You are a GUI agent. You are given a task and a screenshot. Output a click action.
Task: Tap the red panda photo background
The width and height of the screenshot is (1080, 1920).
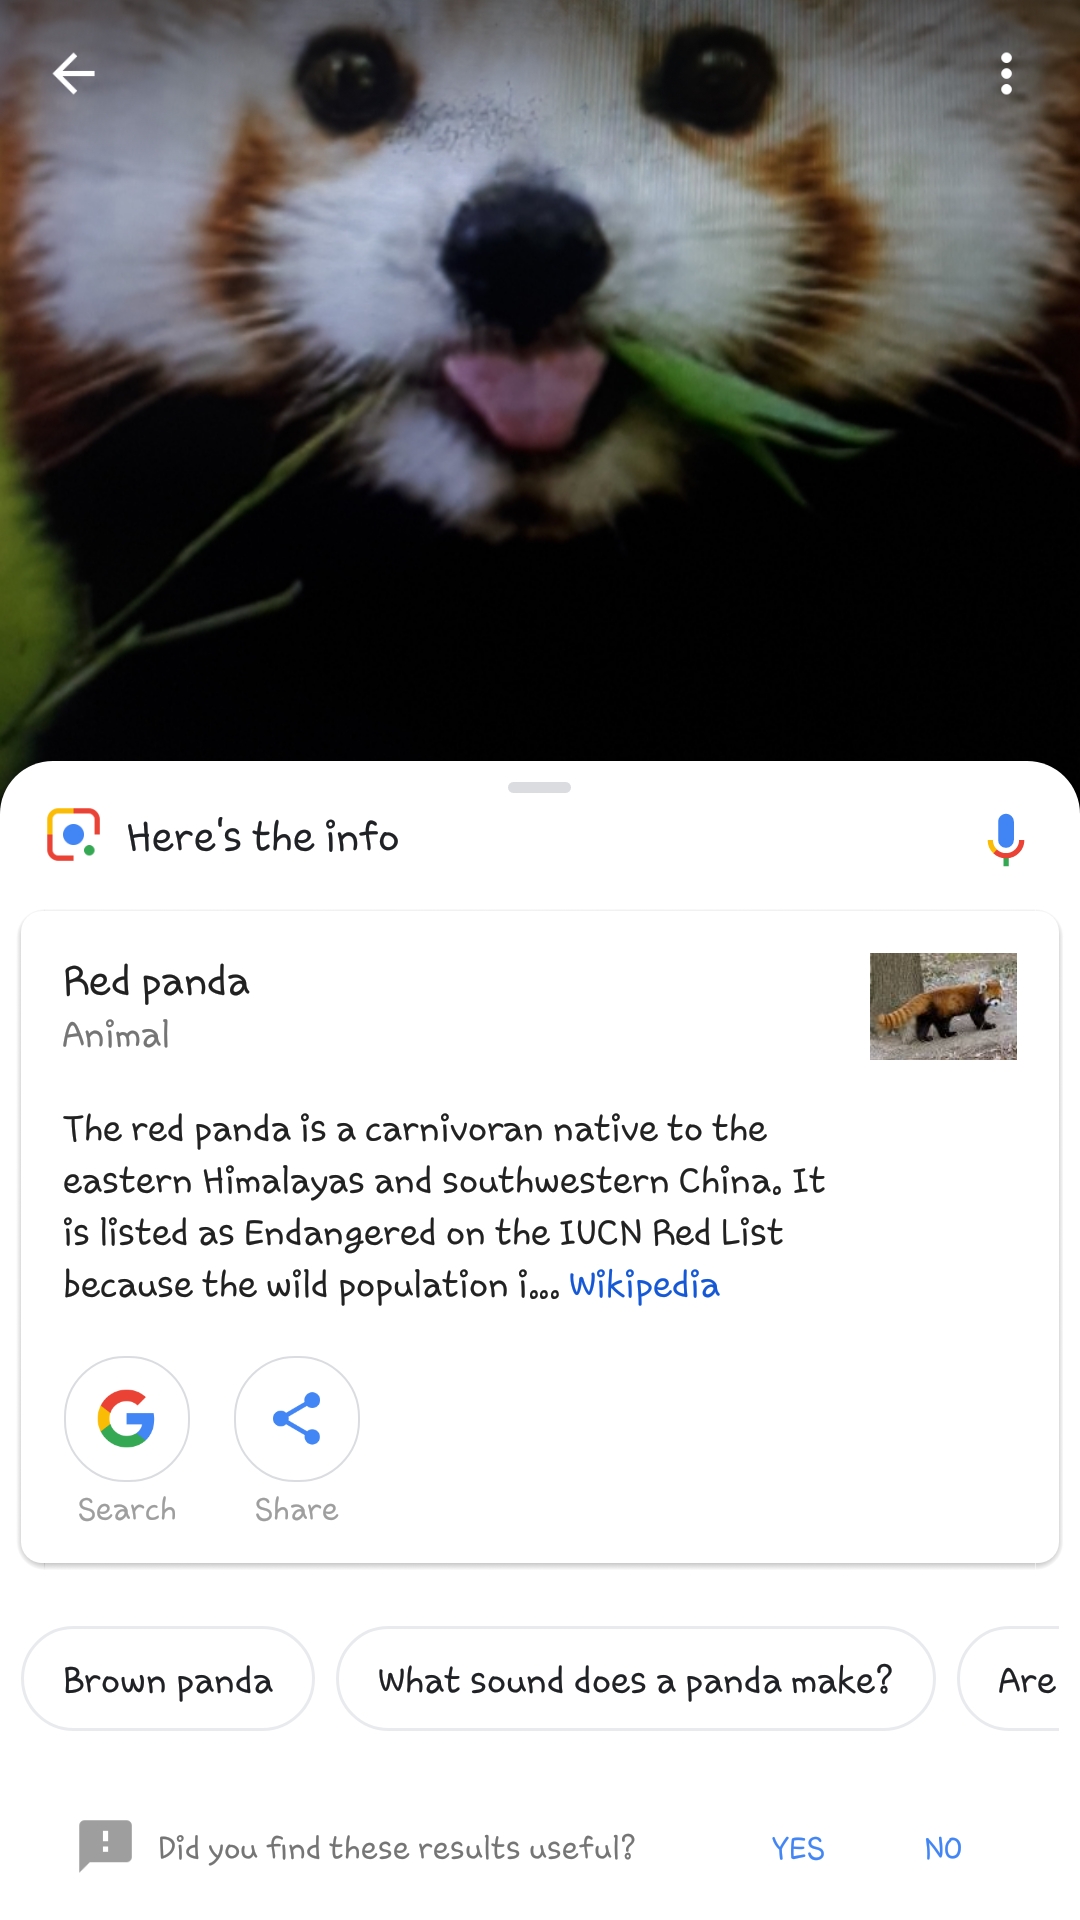pos(540,380)
